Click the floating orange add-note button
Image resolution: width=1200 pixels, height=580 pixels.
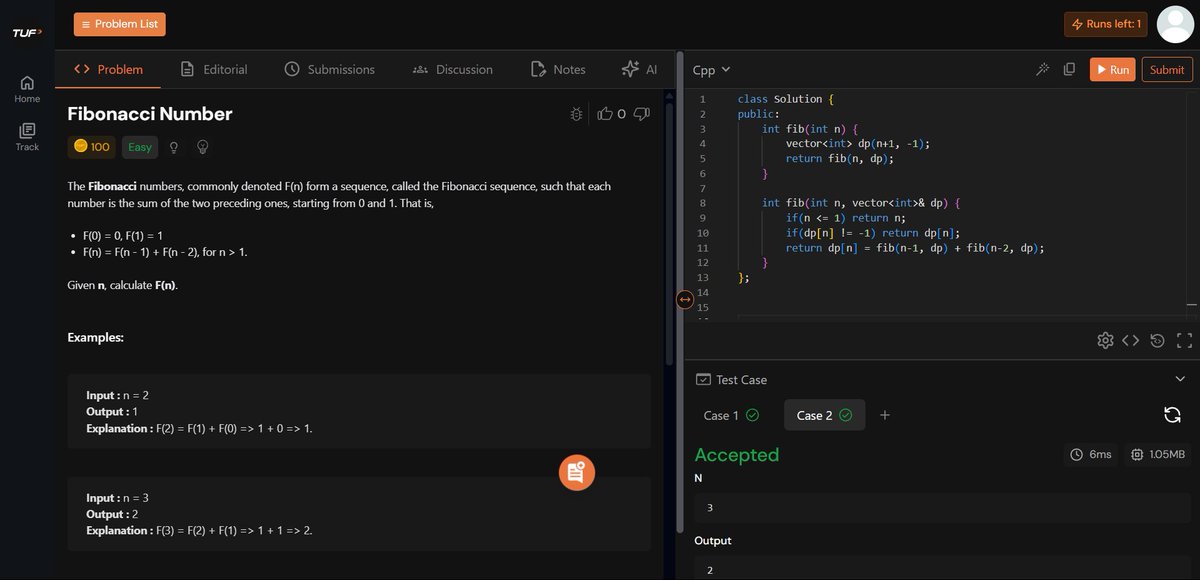point(577,472)
